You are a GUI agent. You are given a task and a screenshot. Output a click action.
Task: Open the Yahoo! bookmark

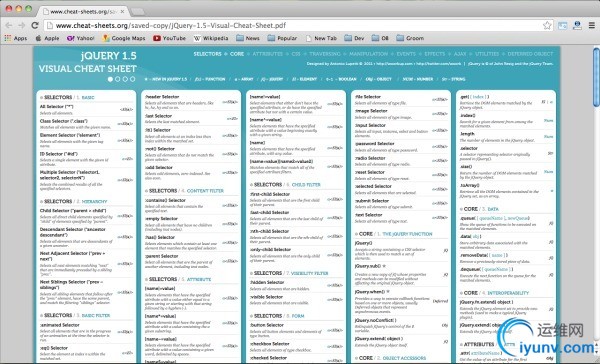80,38
